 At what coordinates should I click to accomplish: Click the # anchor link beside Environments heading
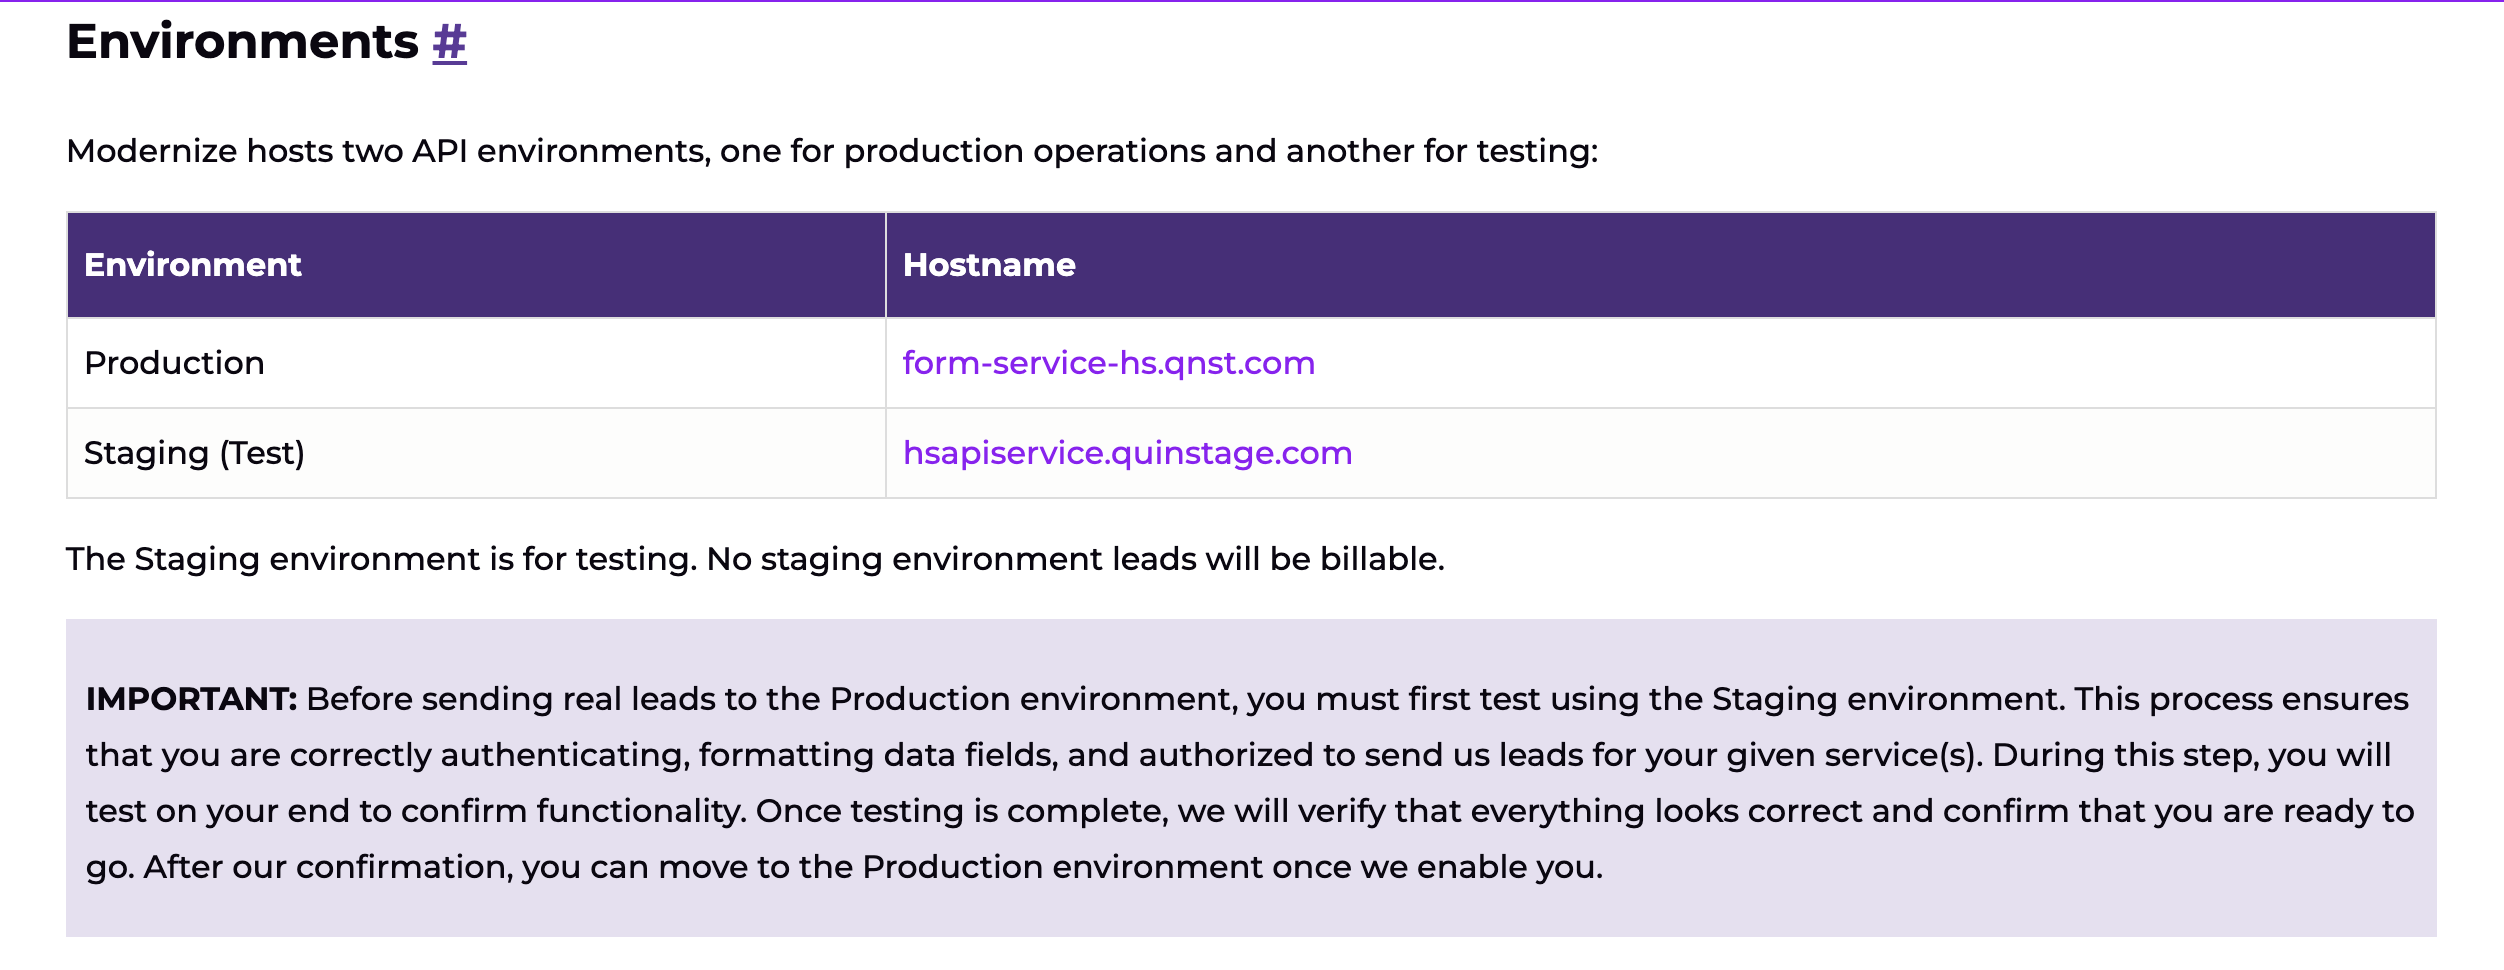click(x=449, y=43)
